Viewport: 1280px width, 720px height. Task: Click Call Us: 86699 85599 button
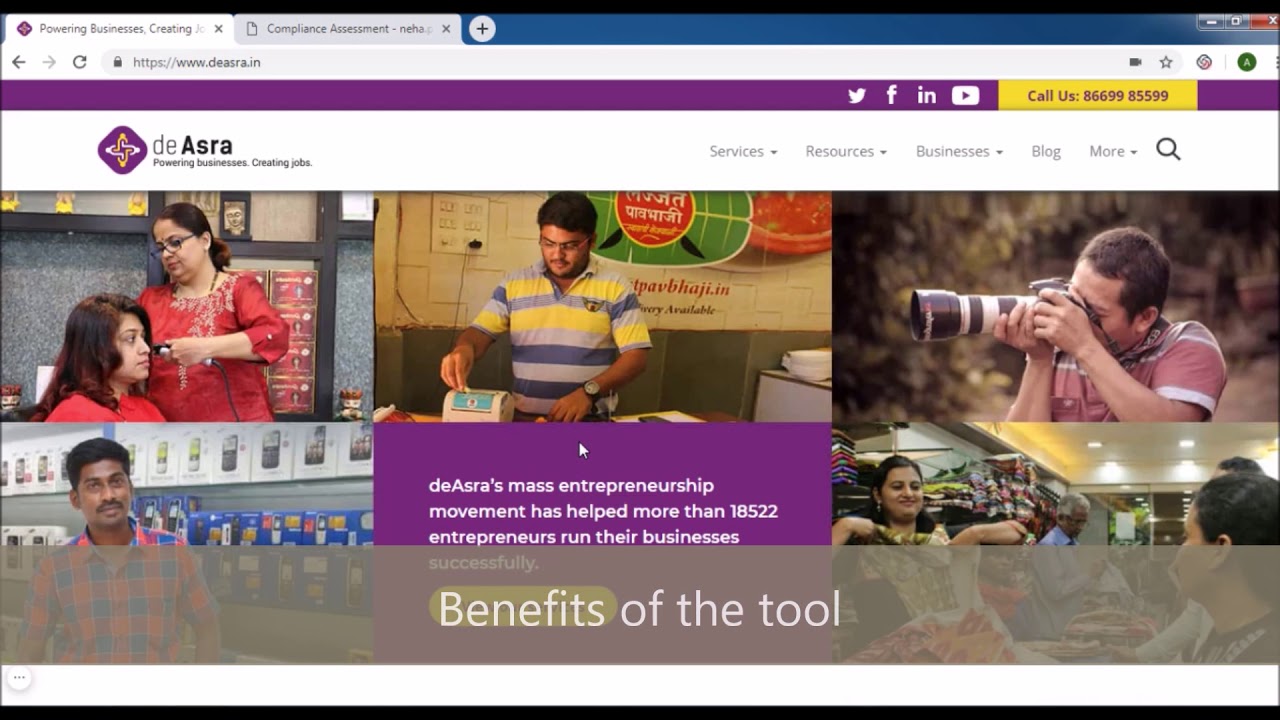click(1098, 96)
